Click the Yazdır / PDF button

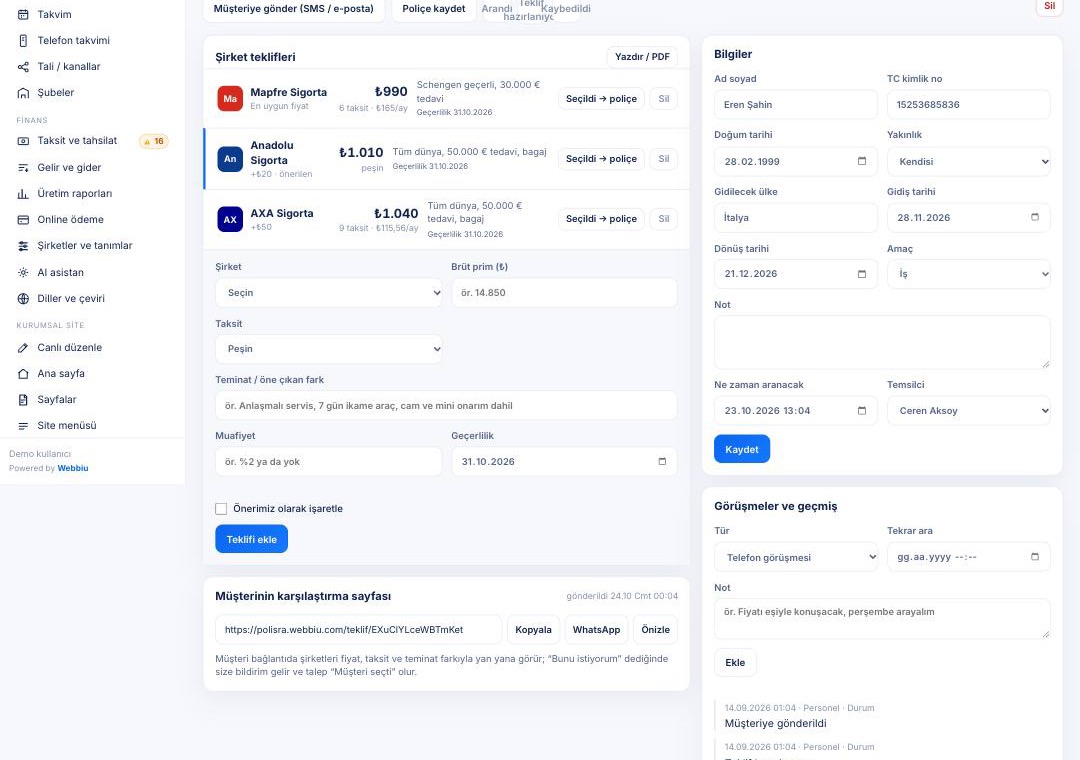pos(642,57)
